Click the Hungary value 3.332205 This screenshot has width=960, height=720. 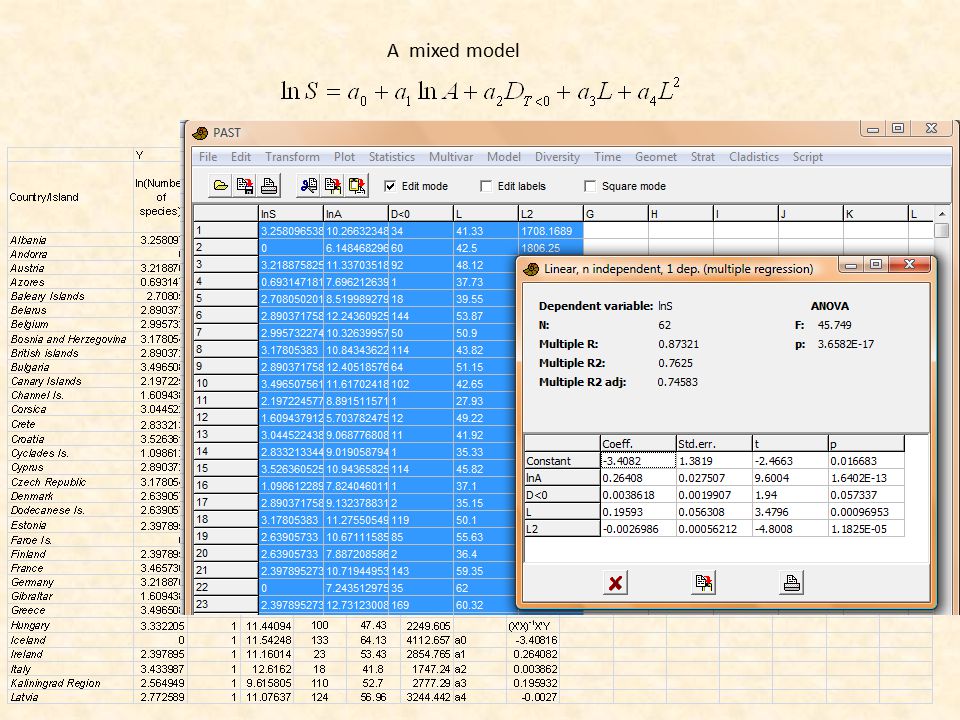click(x=162, y=626)
